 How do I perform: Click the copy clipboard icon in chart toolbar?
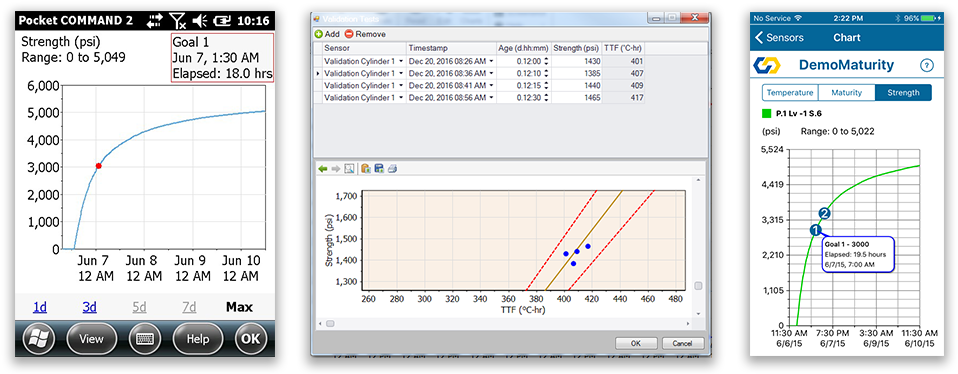[x=366, y=169]
